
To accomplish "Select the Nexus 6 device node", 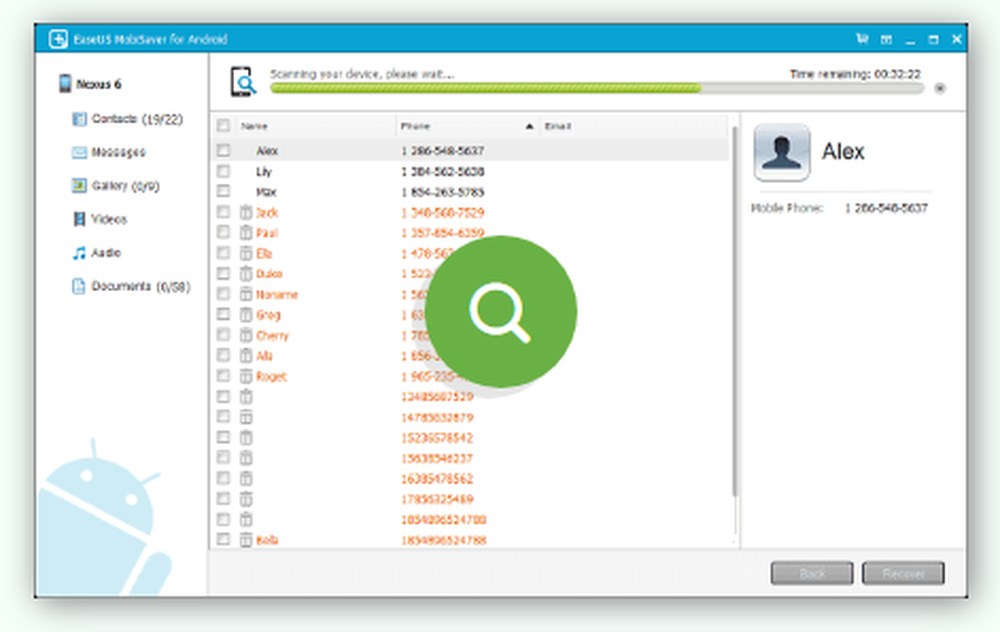I will coord(96,85).
